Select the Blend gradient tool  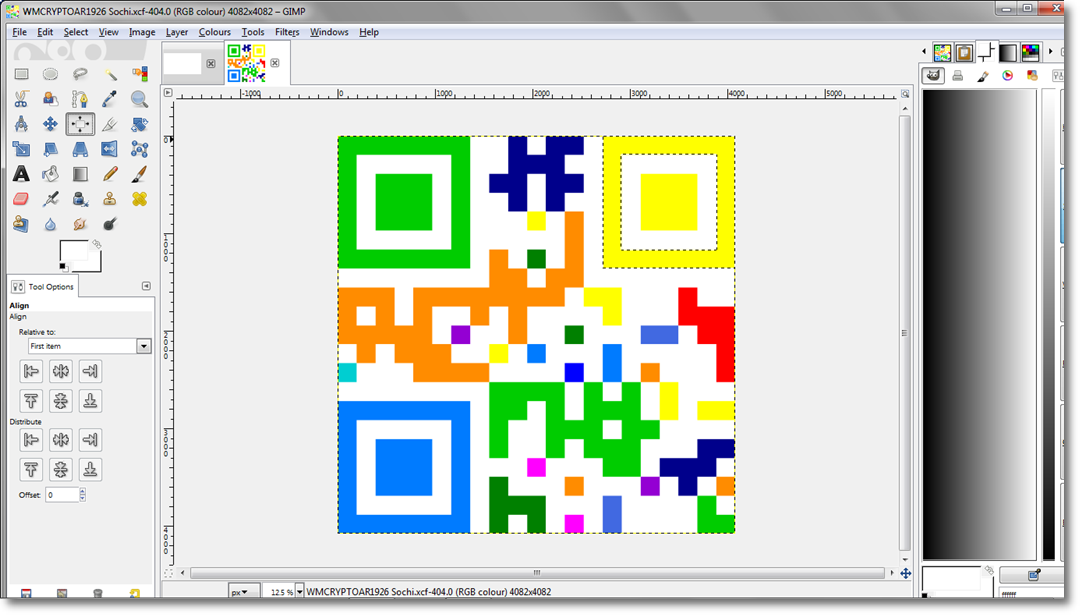coord(80,174)
